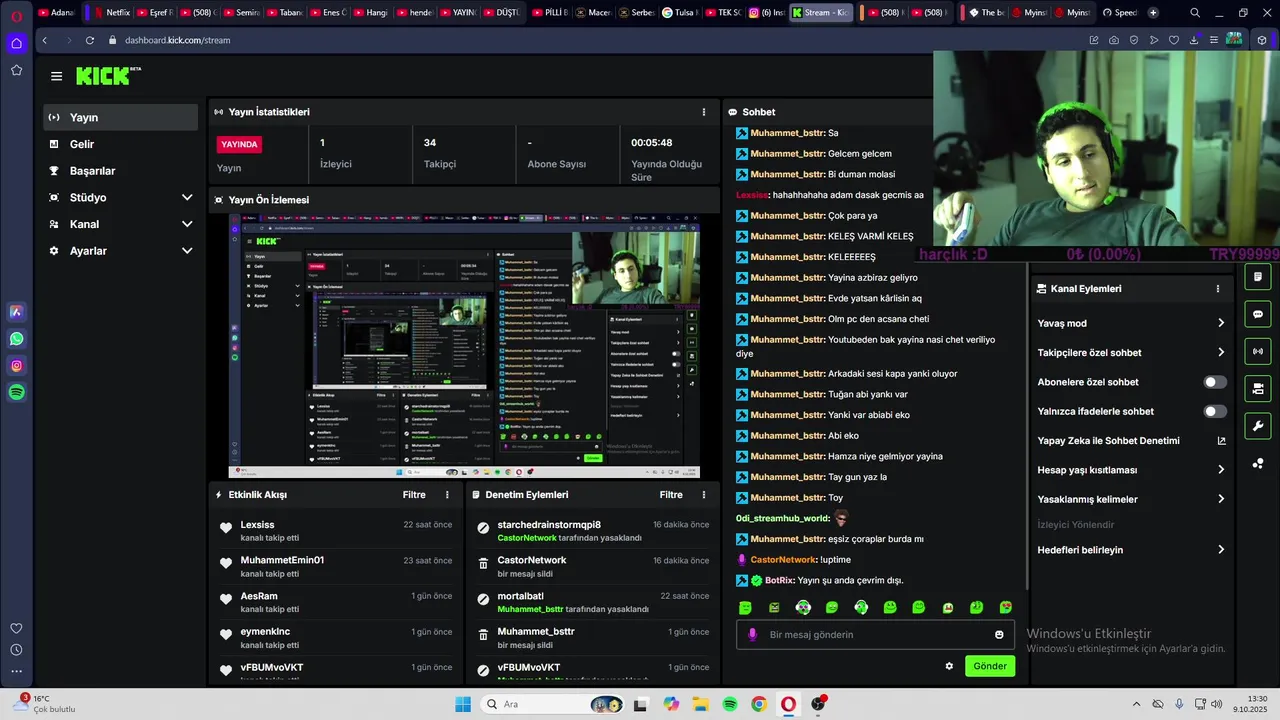Open Filtre in Denetim Eylemleri panel
This screenshot has width=1280, height=720.
[x=671, y=495]
